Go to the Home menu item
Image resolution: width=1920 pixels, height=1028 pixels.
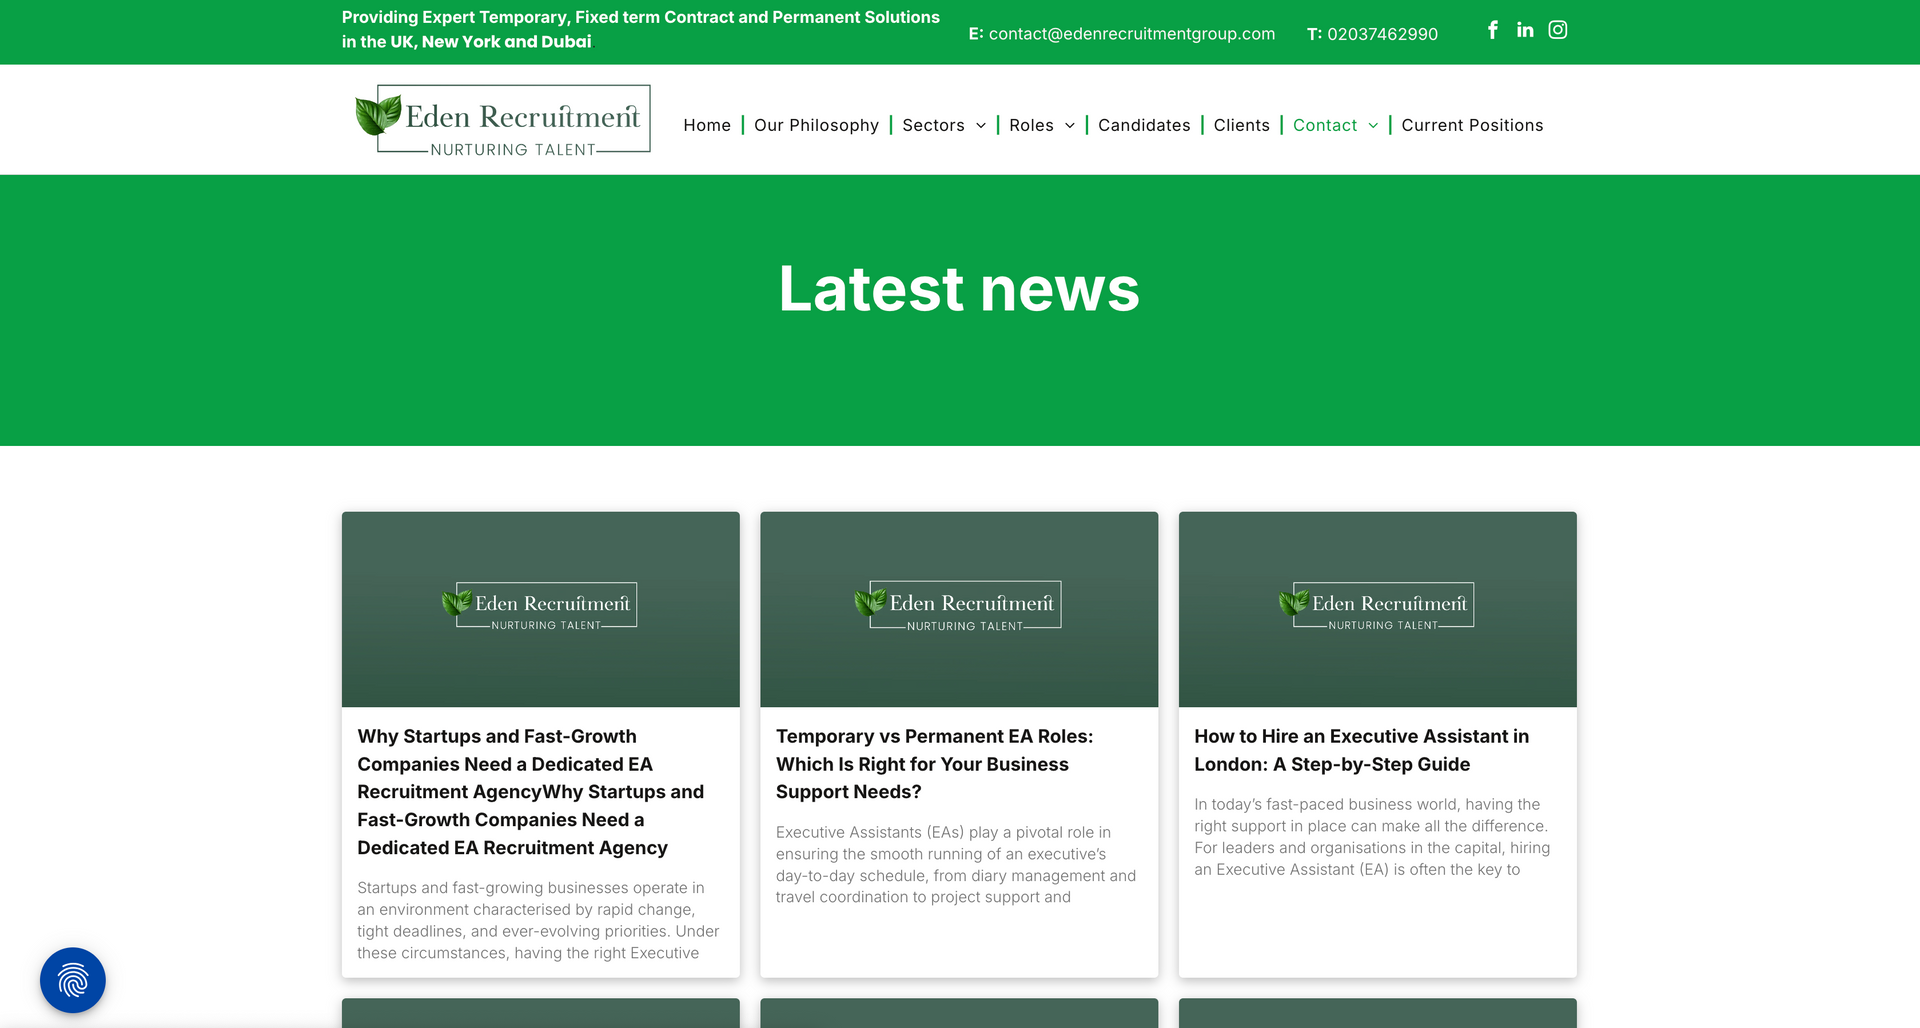707,125
